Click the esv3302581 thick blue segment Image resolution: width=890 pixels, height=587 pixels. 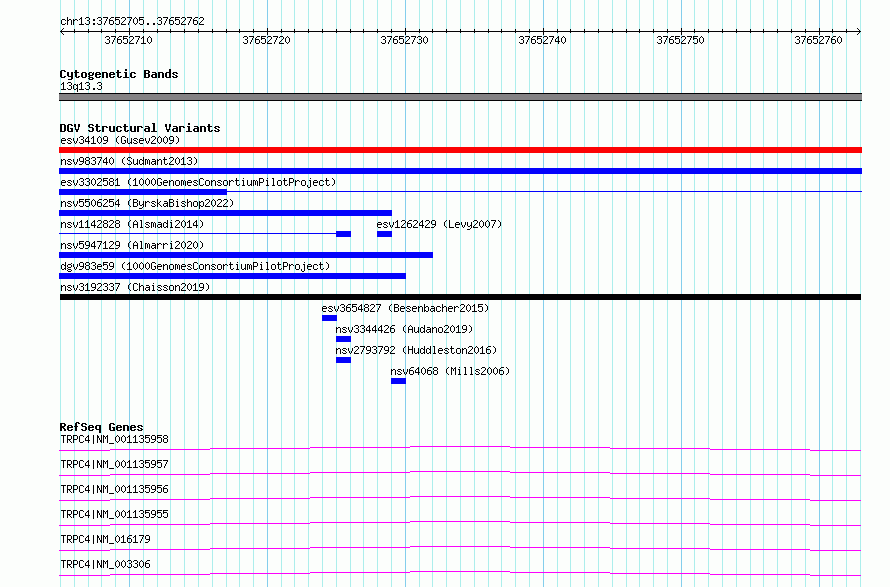[143, 192]
